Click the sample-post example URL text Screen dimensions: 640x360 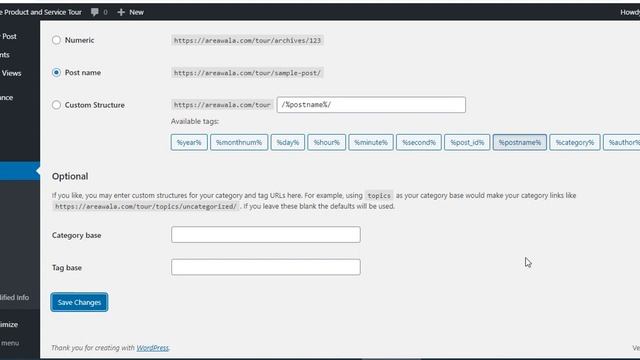[247, 73]
